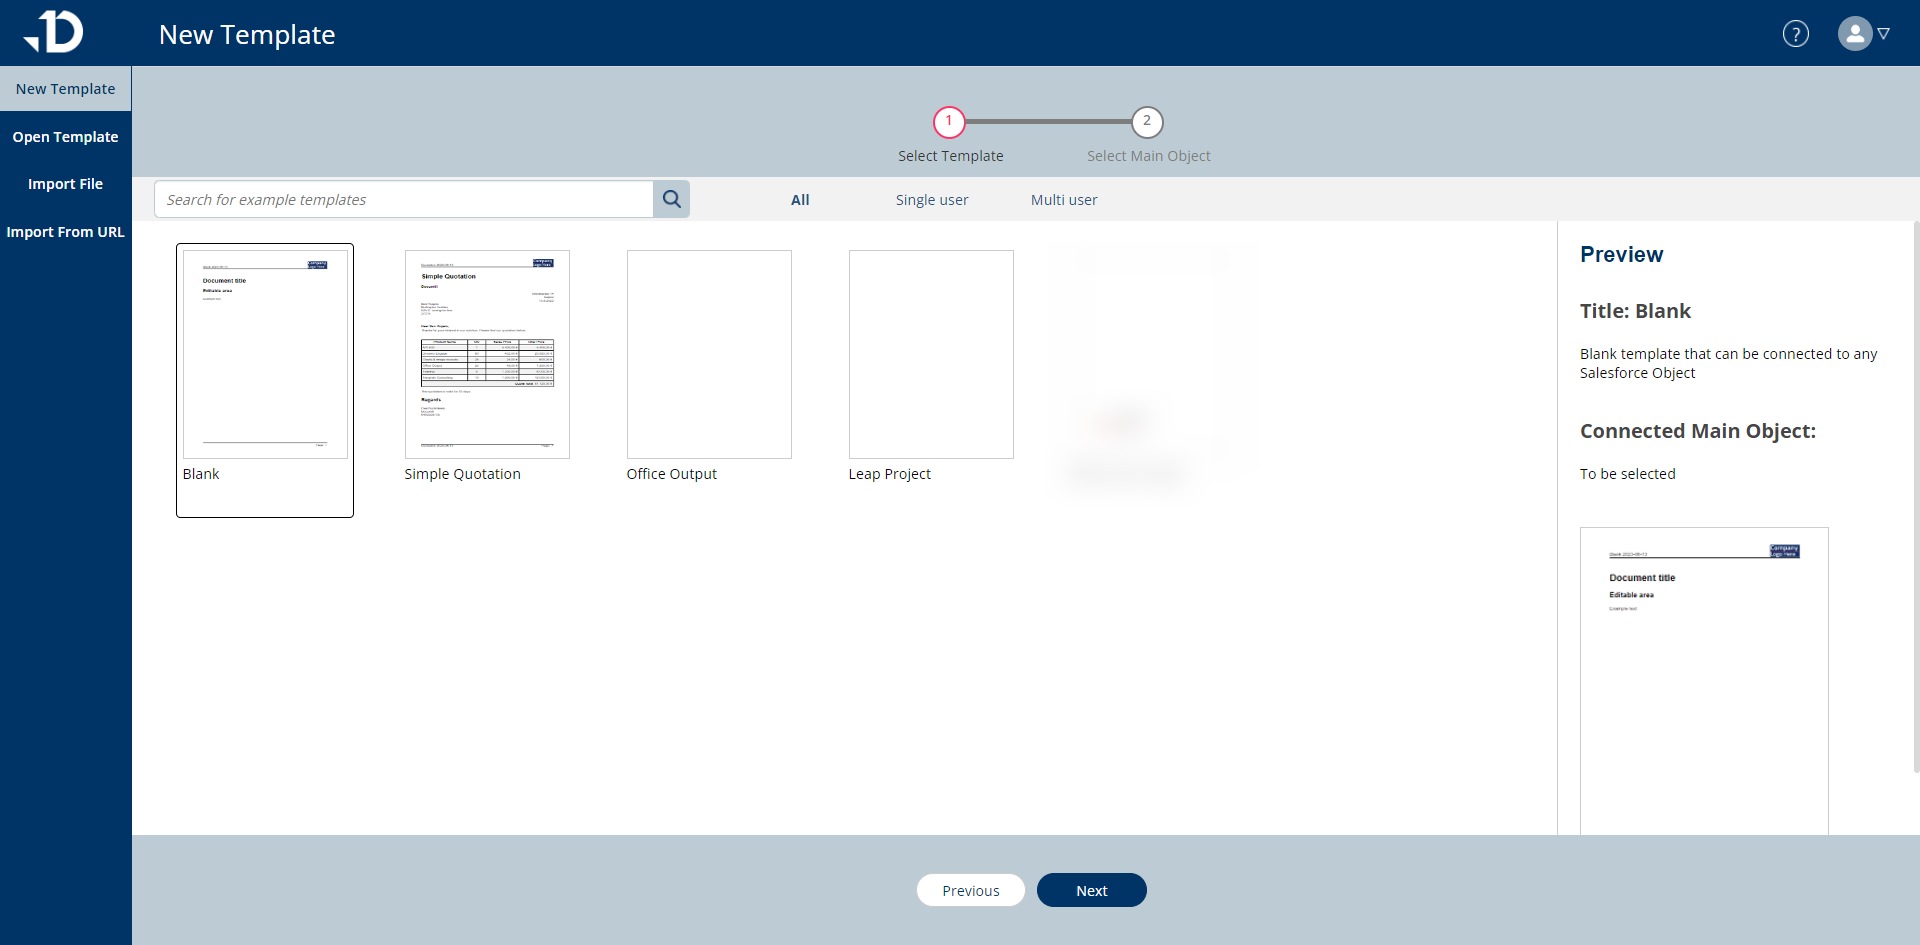1920x945 pixels.
Task: Go to Open Template in sidebar
Action: (x=65, y=137)
